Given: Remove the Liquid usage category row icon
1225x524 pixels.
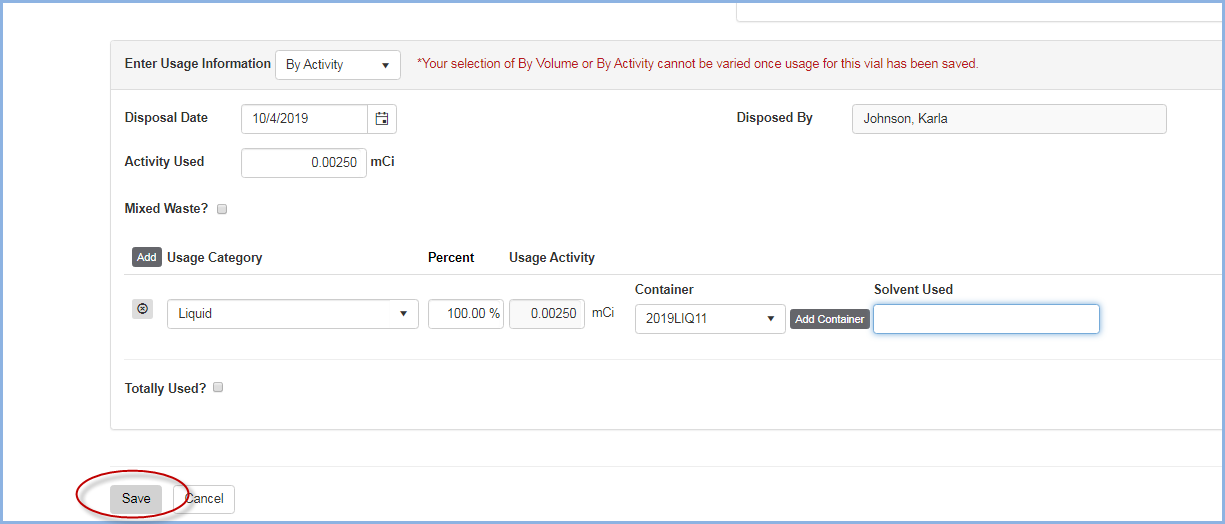Looking at the screenshot, I should pos(142,310).
